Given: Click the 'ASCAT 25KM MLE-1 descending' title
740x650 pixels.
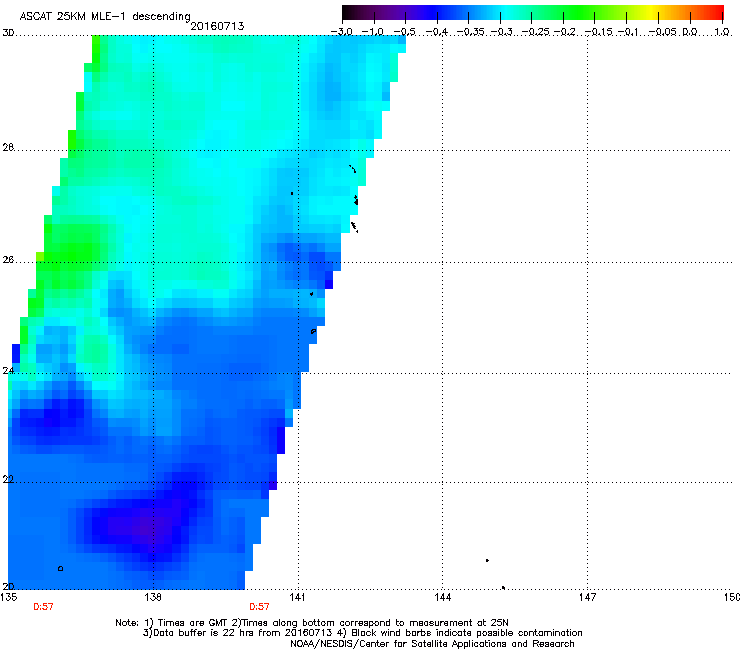Looking at the screenshot, I should (x=105, y=16).
